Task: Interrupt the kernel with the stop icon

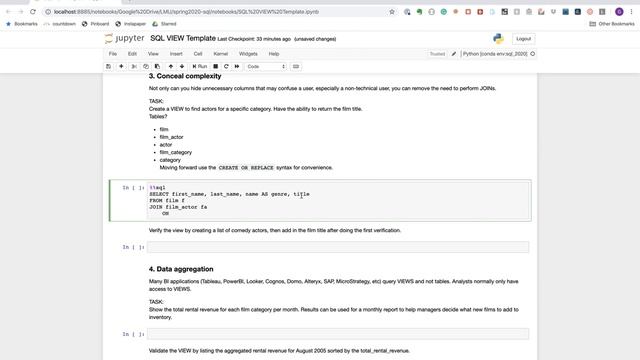Action: pyautogui.click(x=216, y=66)
